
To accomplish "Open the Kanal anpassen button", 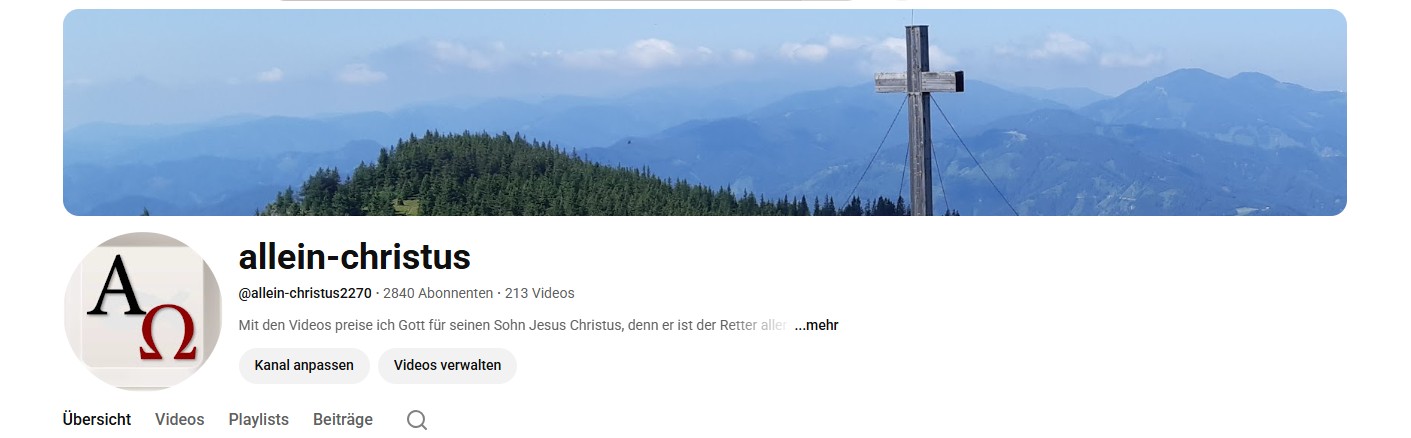I will pyautogui.click(x=304, y=366).
